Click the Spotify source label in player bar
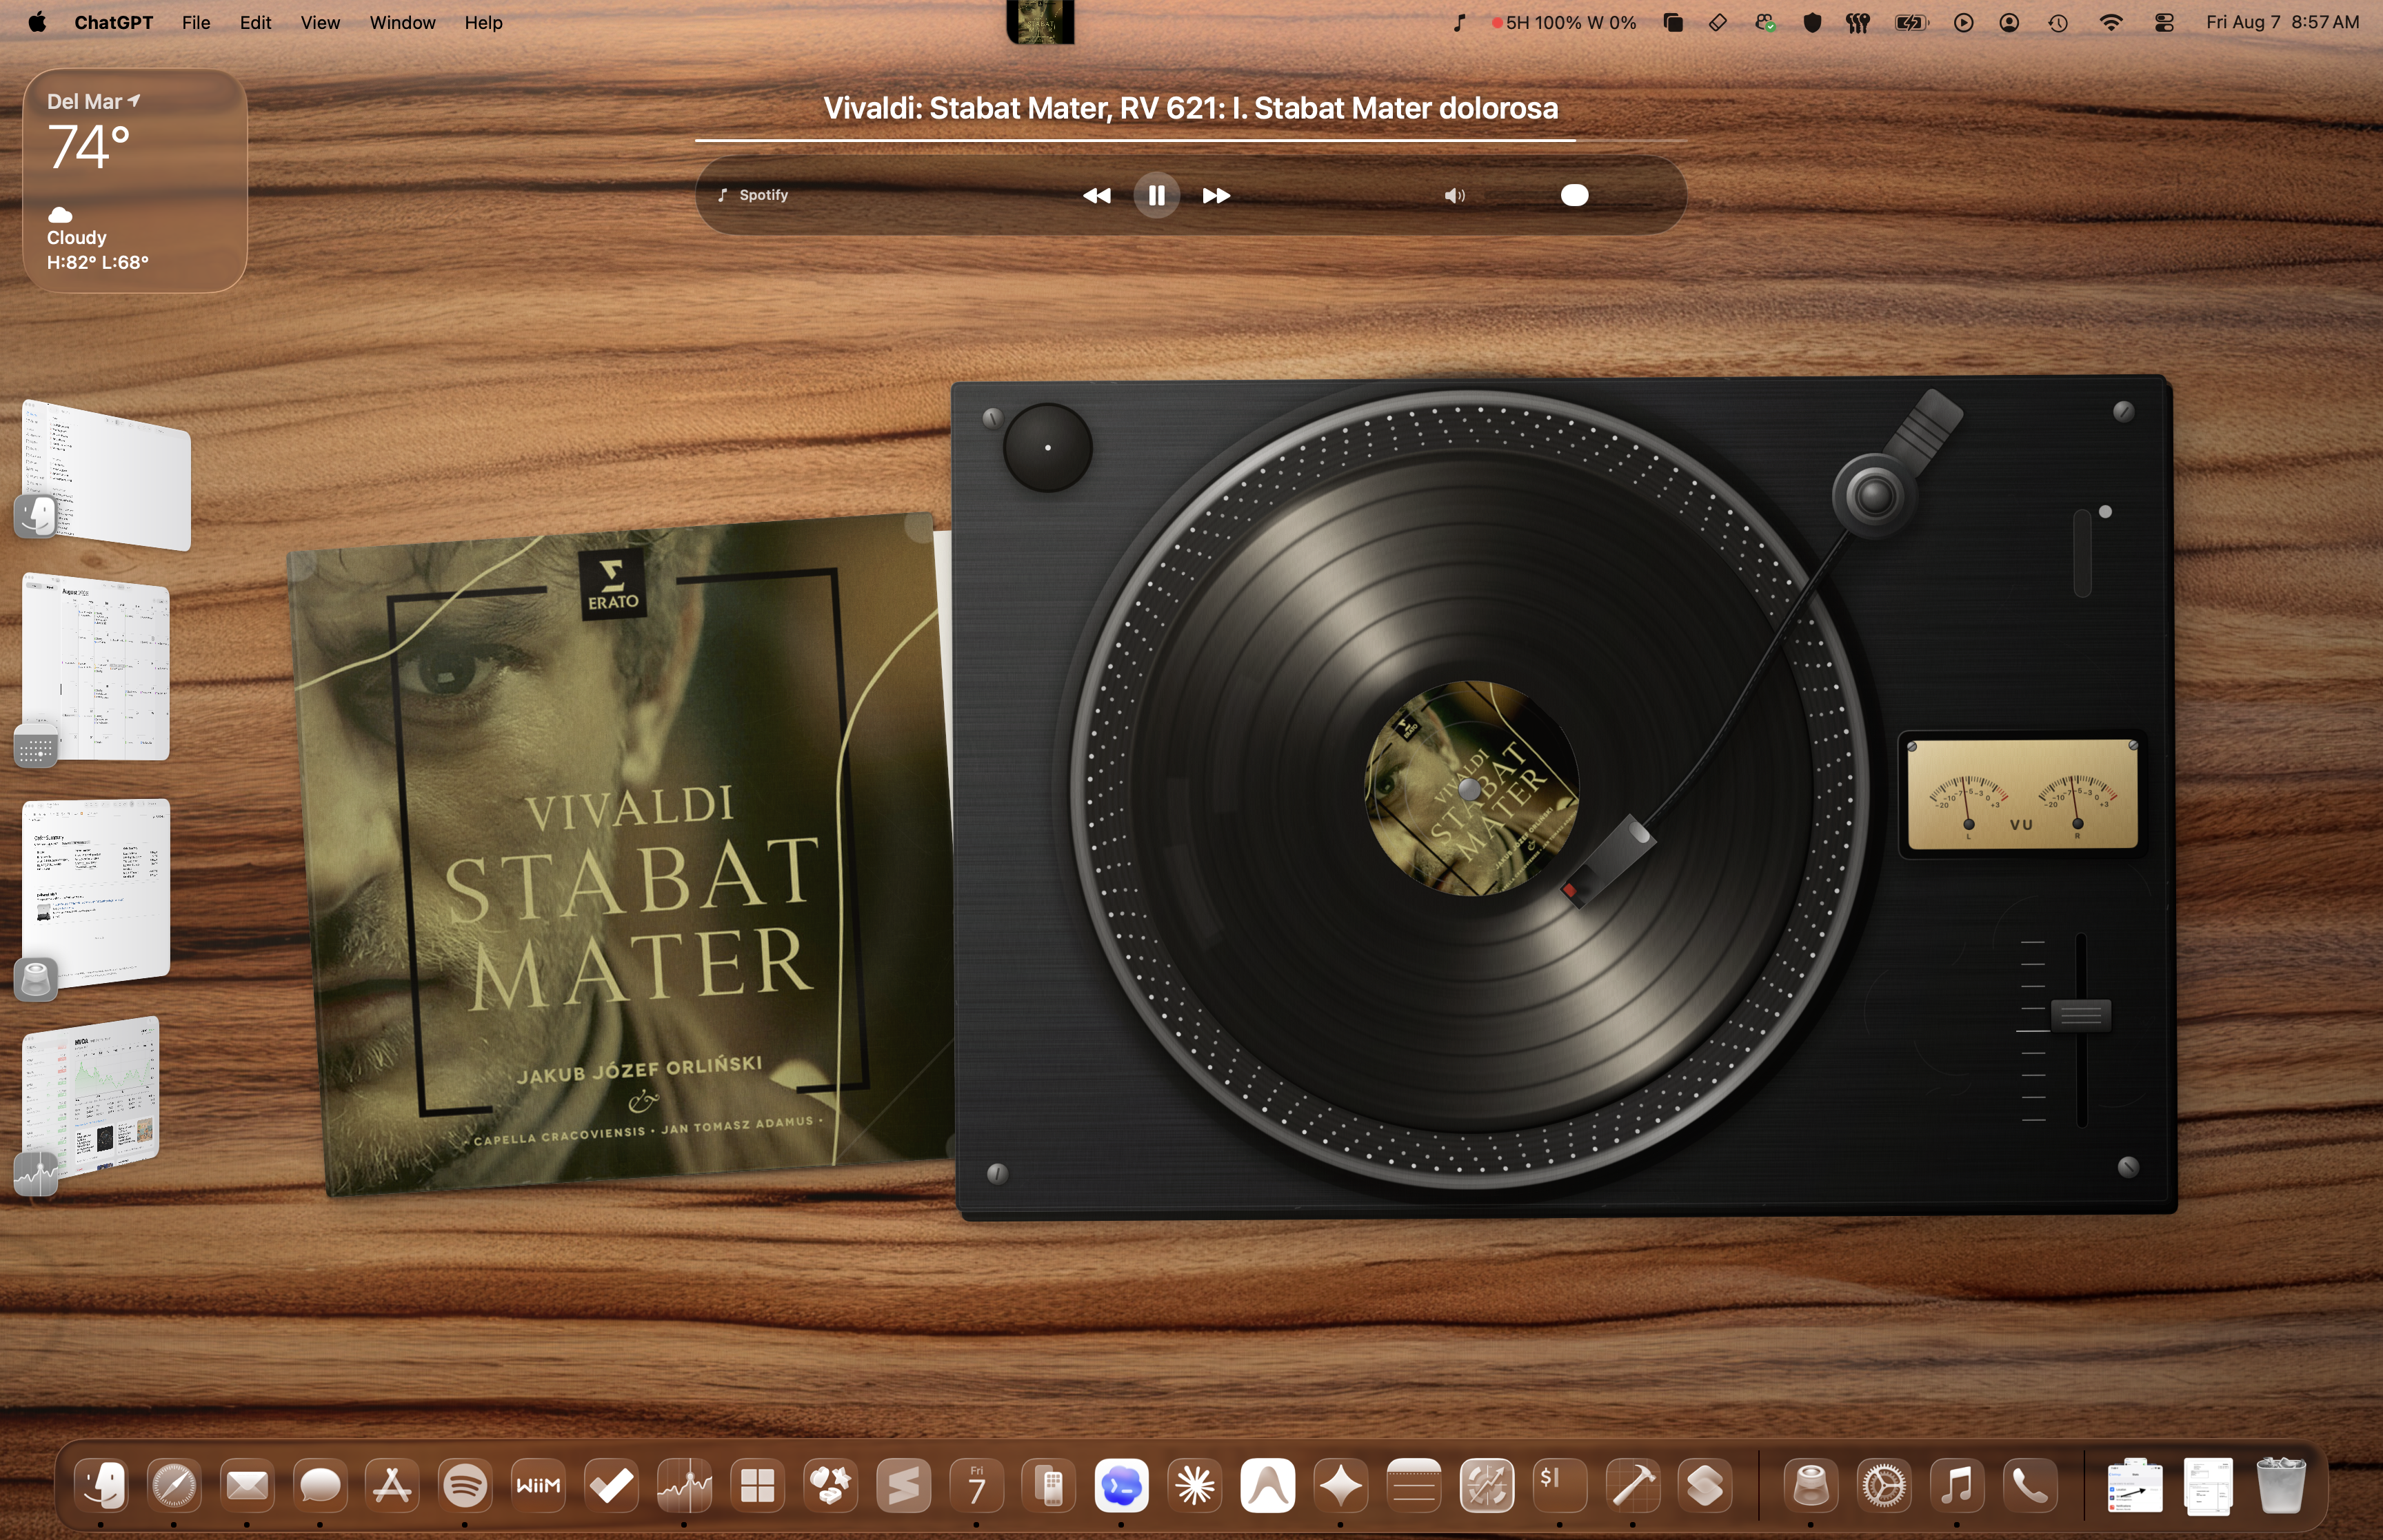Screen dimensions: 2383x1540 [753, 195]
